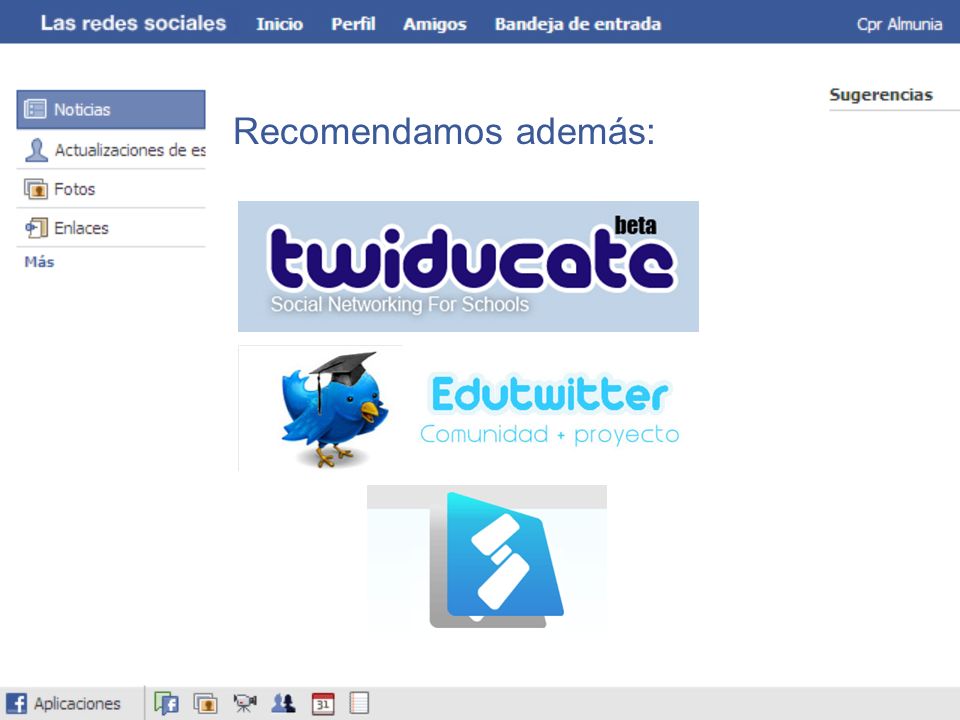Click Social Networking For Schools tagline

(400, 304)
